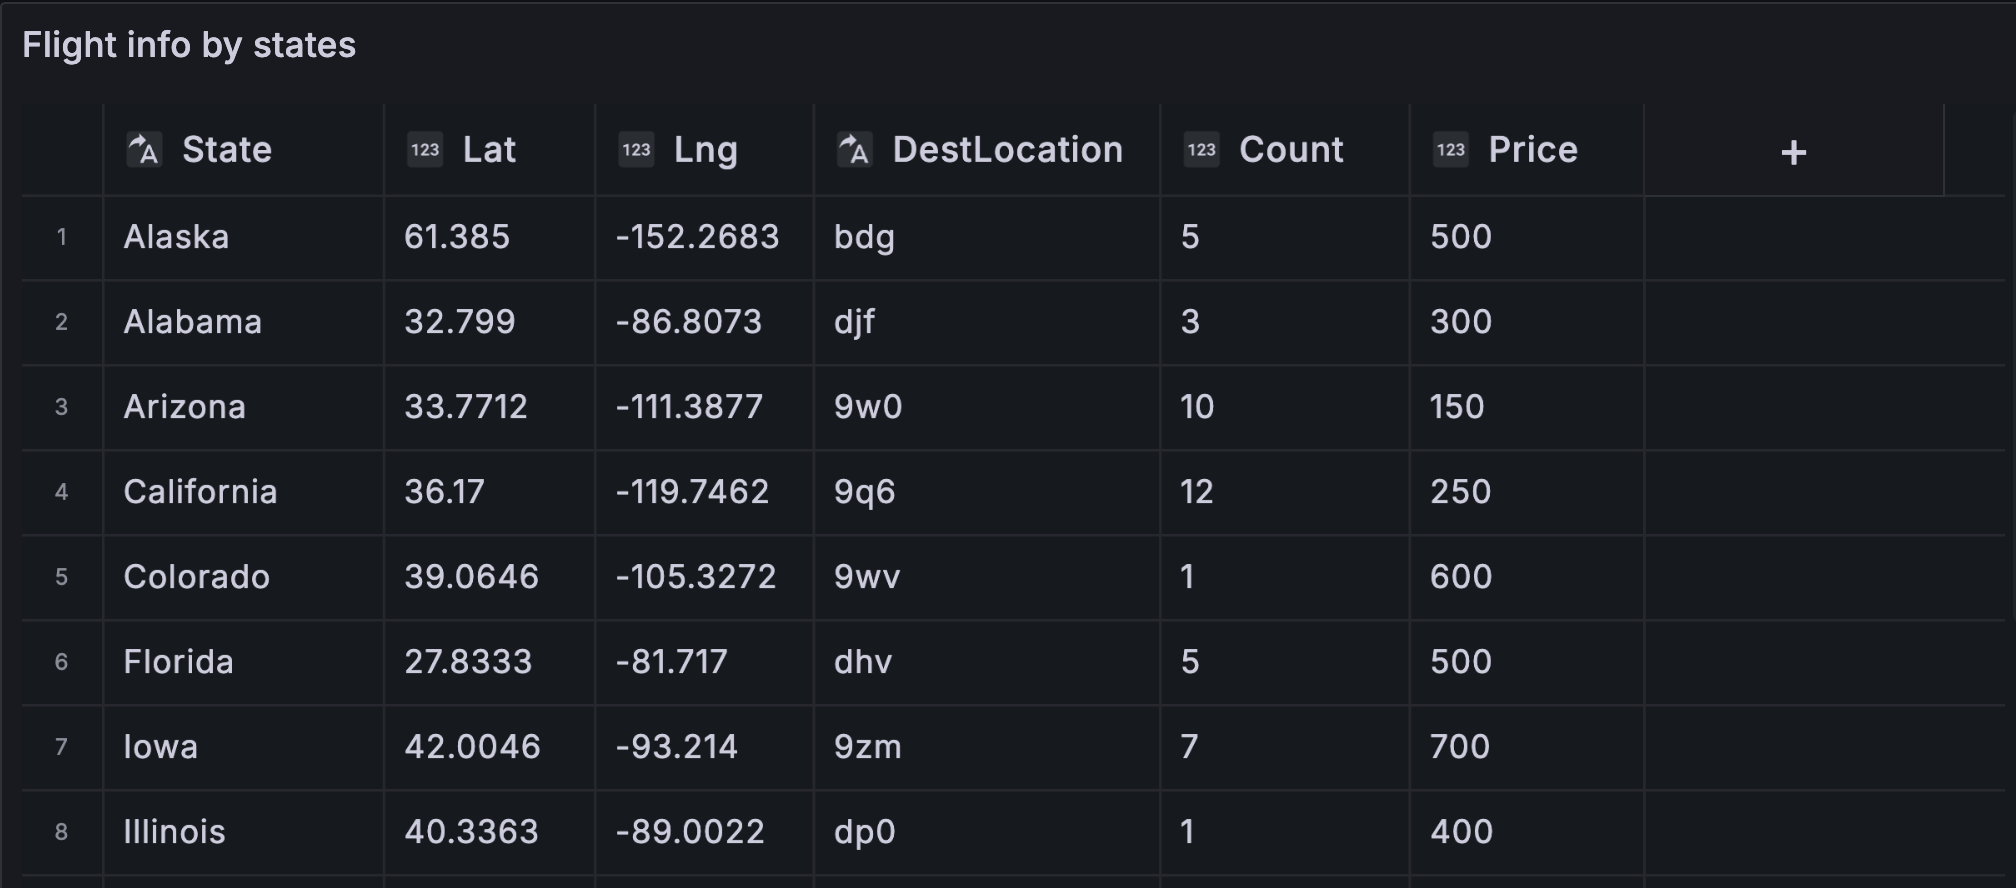Select row number 4 for California

tap(62, 492)
